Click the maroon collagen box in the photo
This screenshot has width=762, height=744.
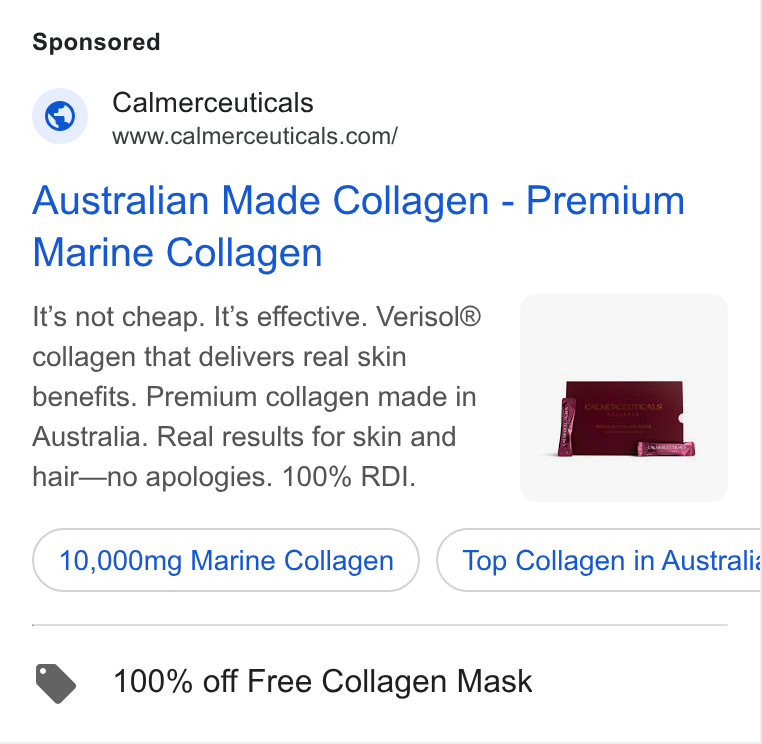pyautogui.click(x=625, y=413)
